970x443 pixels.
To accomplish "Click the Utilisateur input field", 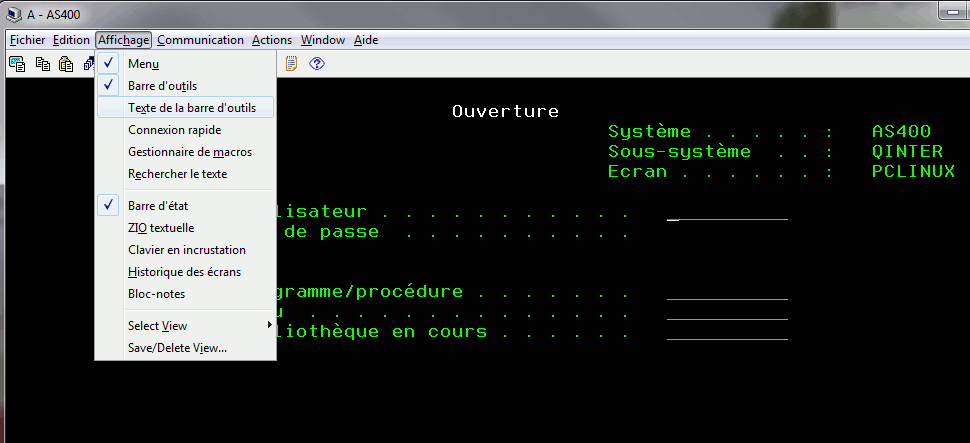I will coord(727,212).
